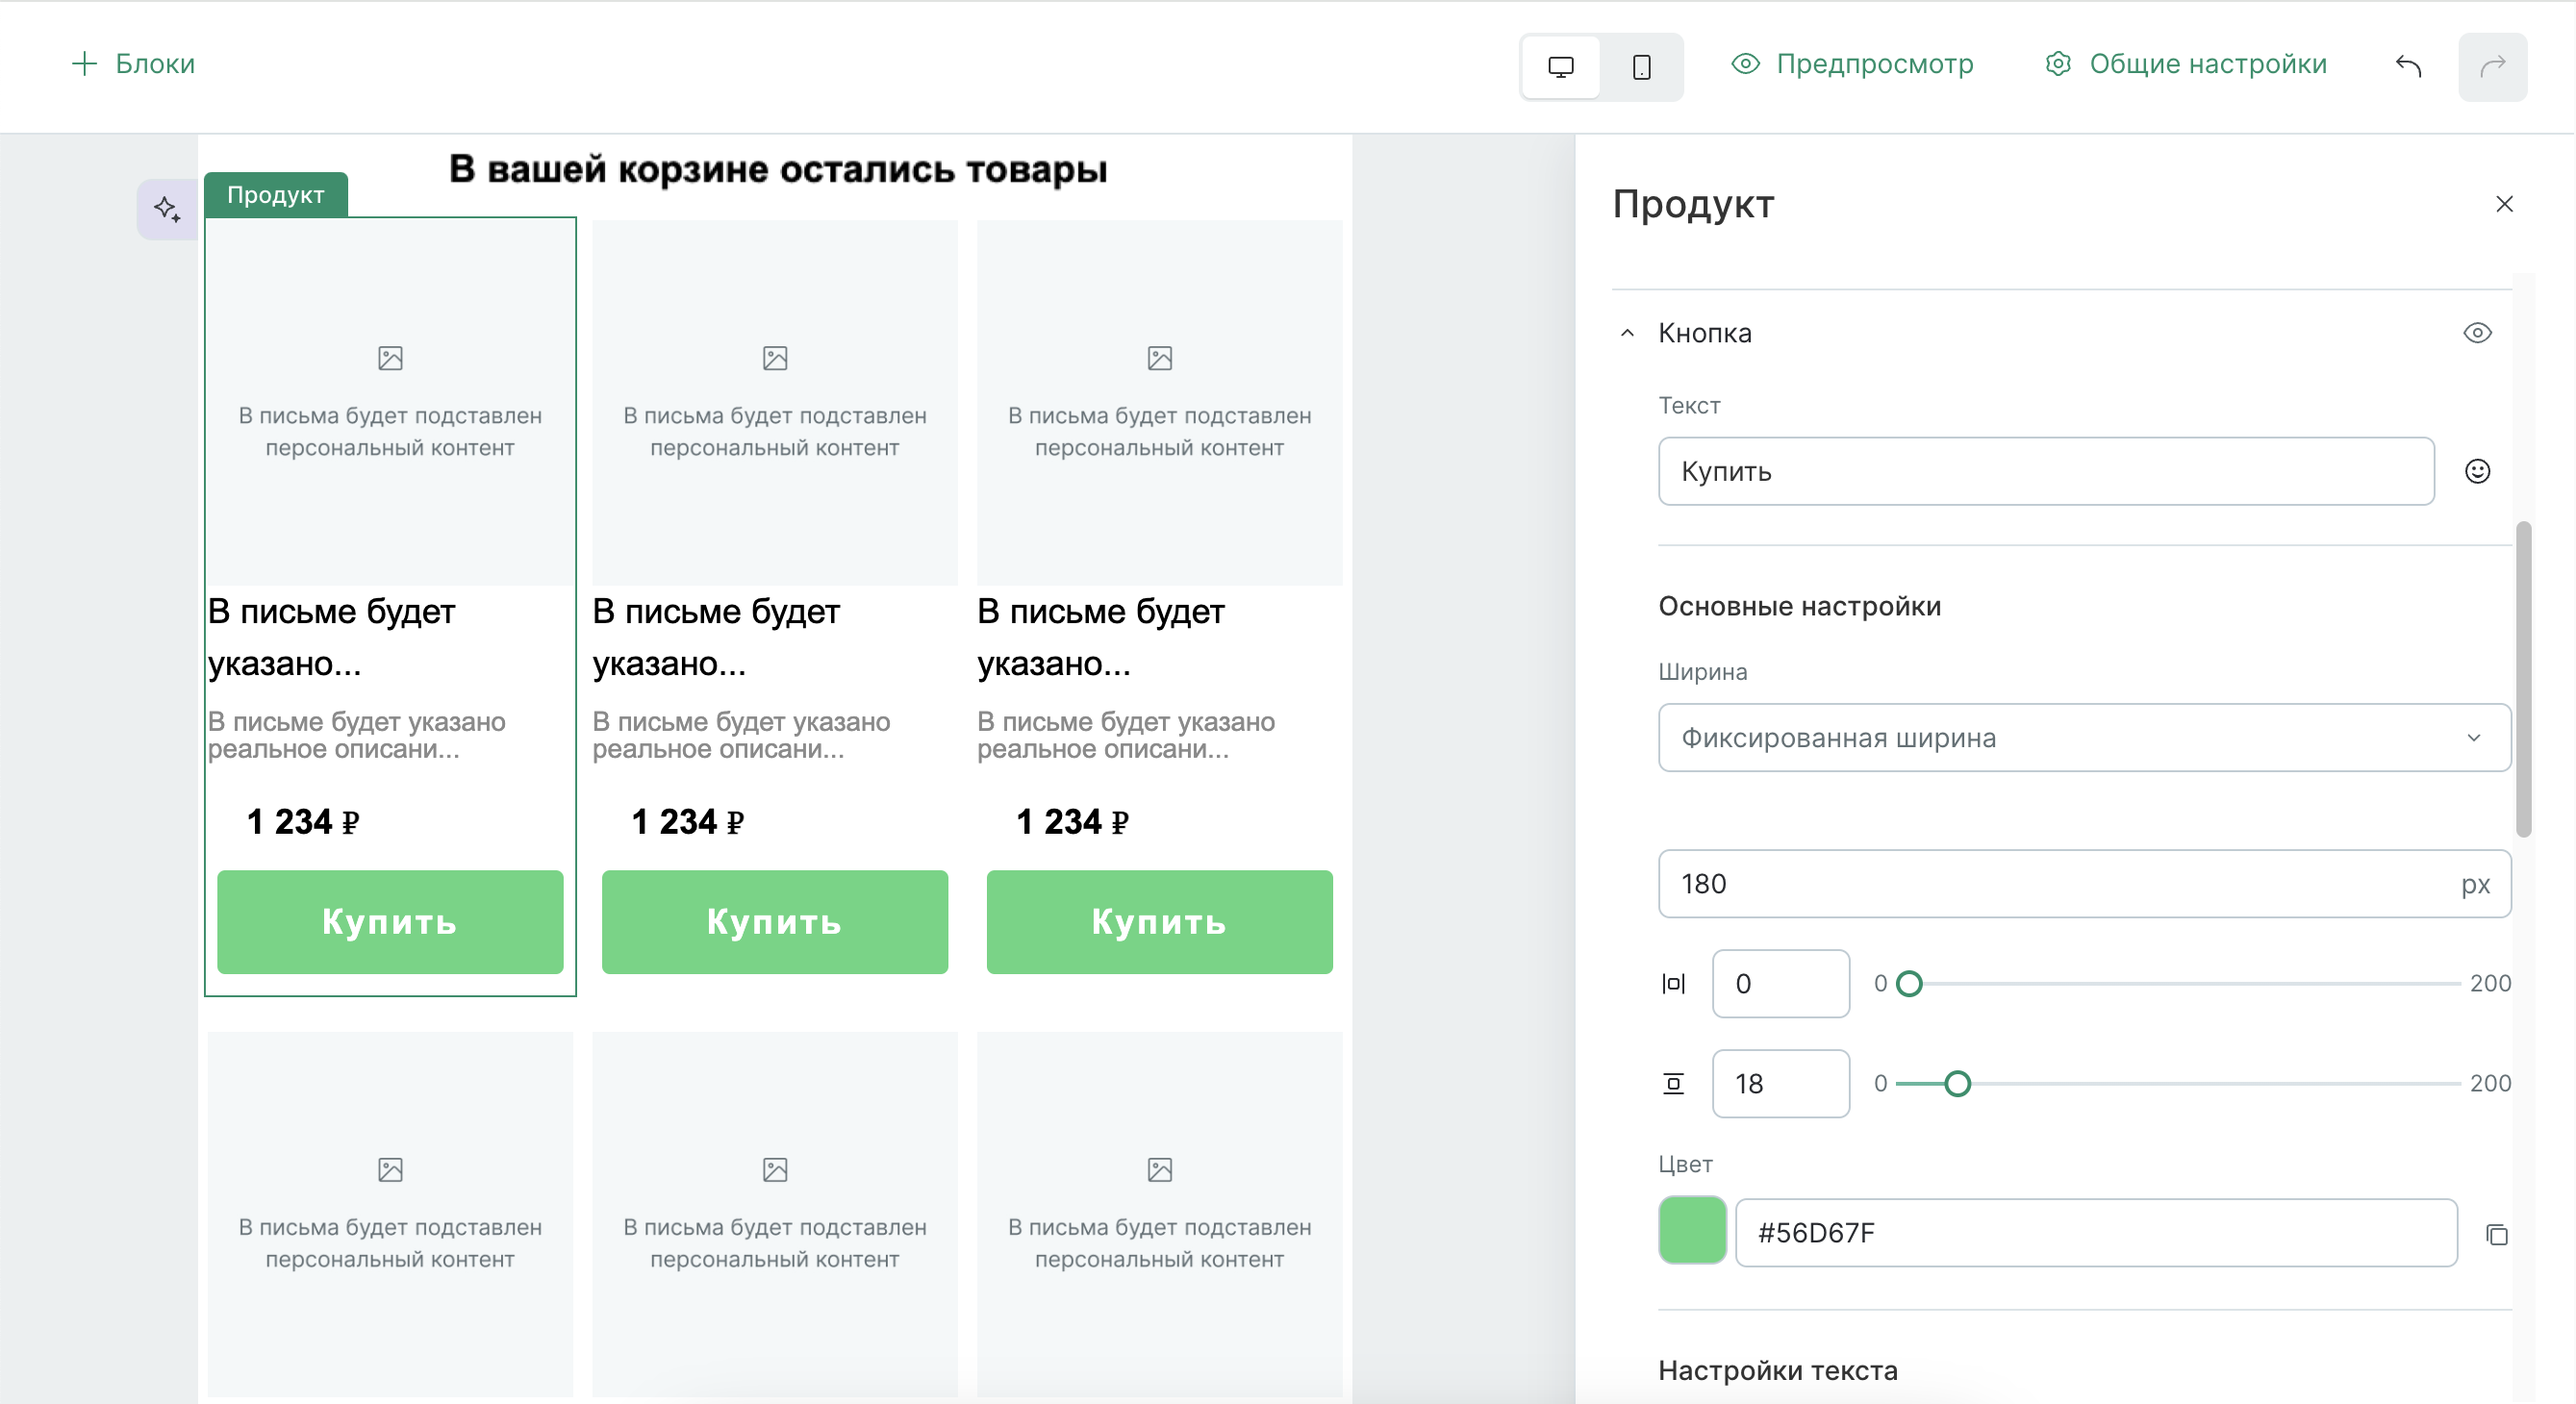Viewport: 2576px width, 1404px height.
Task: Toggle visibility of the Кнопка element
Action: tap(2477, 333)
